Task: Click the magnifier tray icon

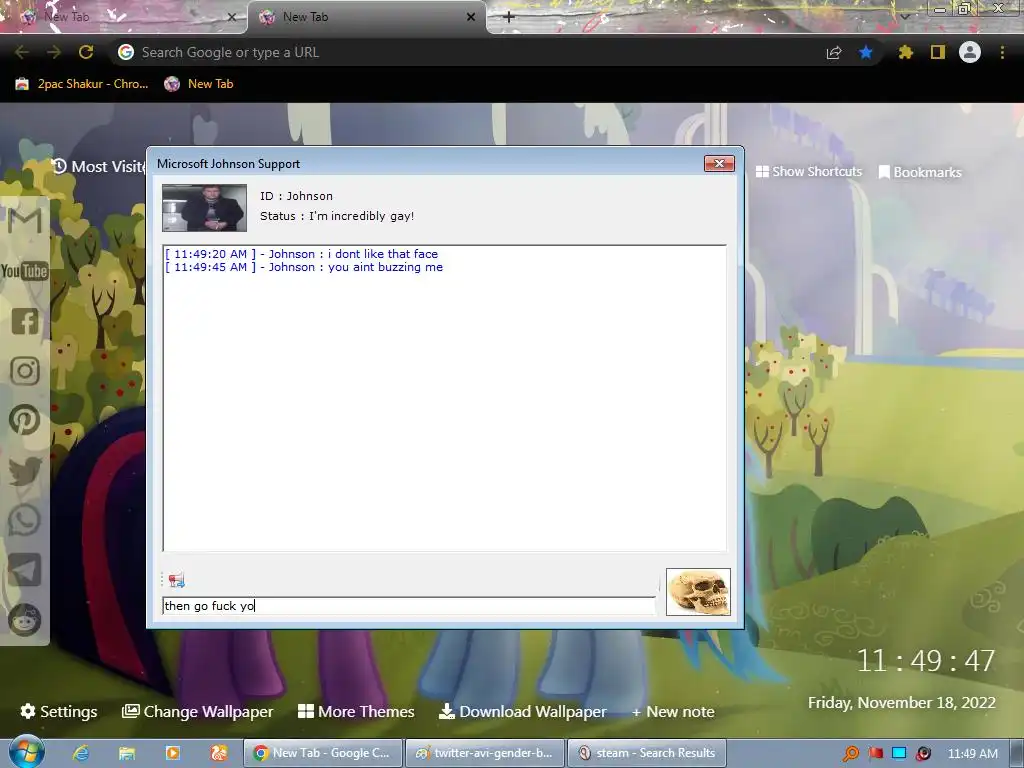Action: click(851, 754)
